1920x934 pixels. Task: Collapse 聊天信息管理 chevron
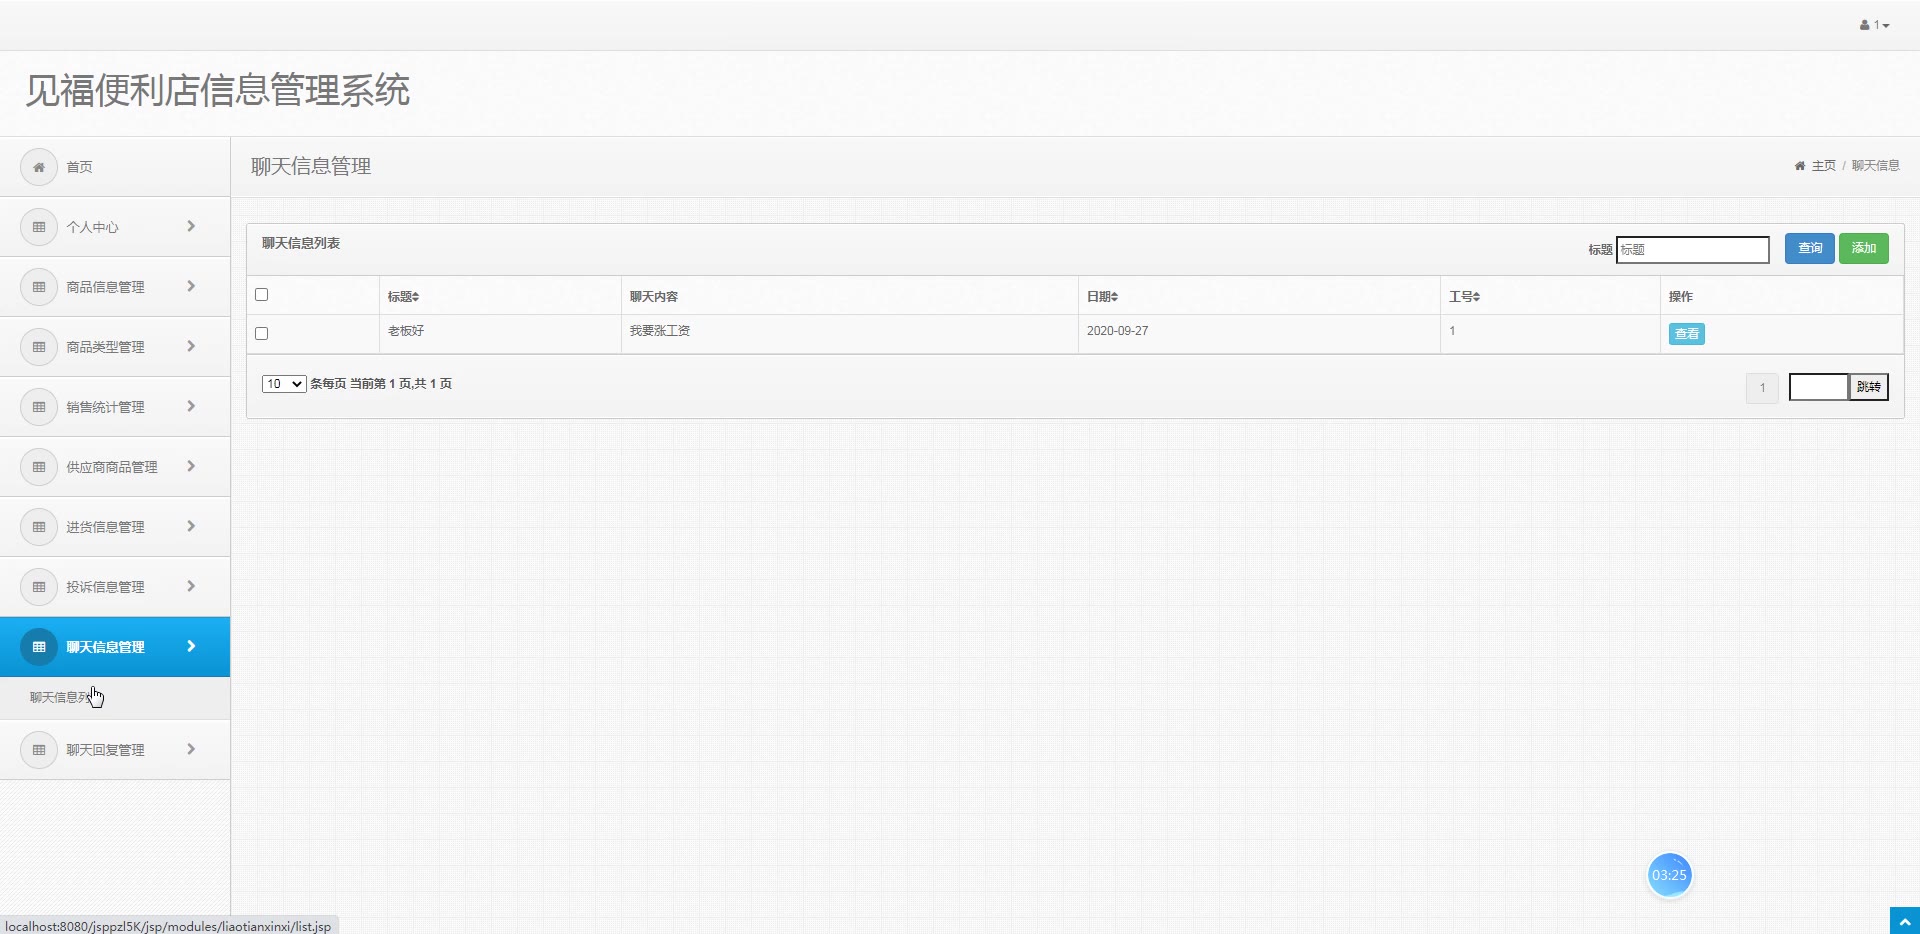pyautogui.click(x=191, y=647)
